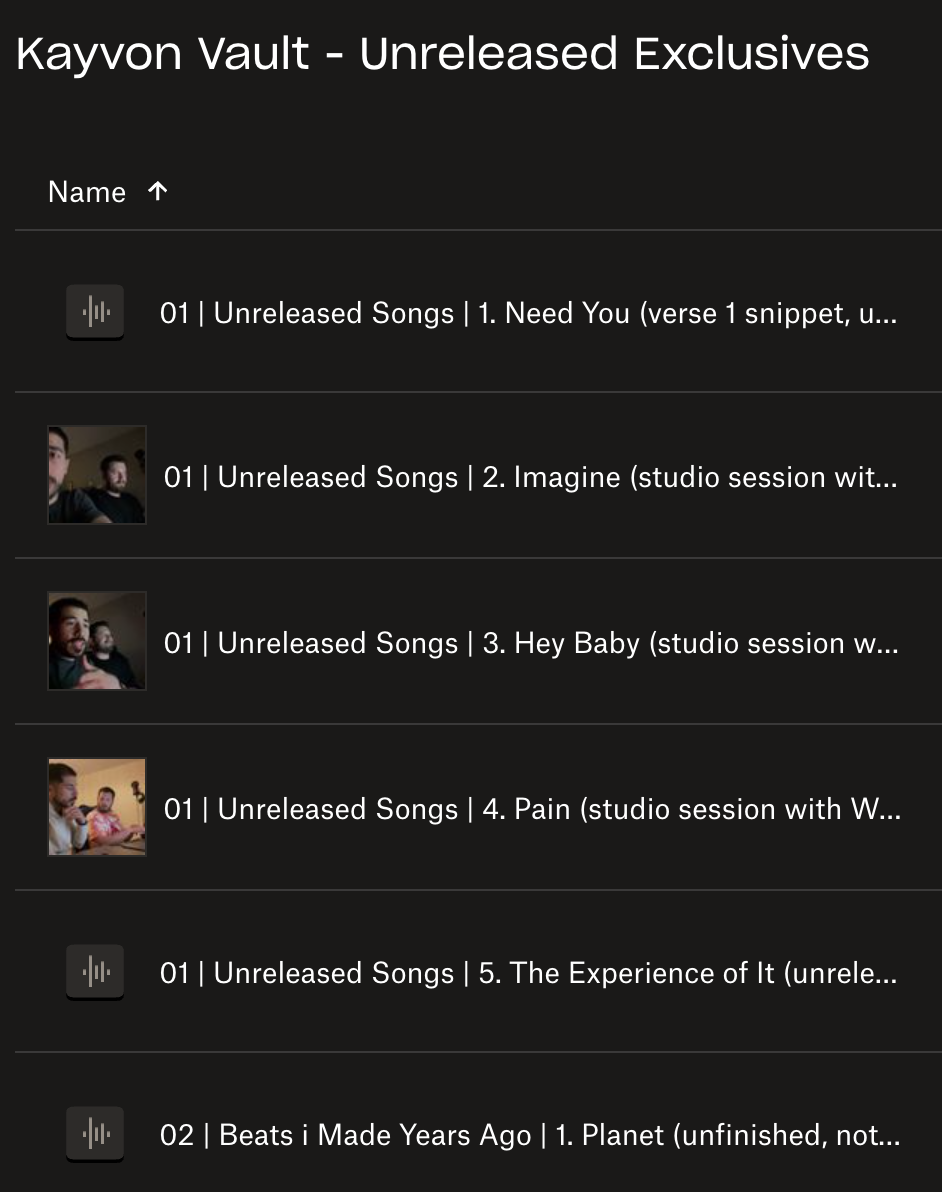The height and width of the screenshot is (1192, 942).
Task: Click the ascending sort arrow beside Name
Action: point(157,191)
